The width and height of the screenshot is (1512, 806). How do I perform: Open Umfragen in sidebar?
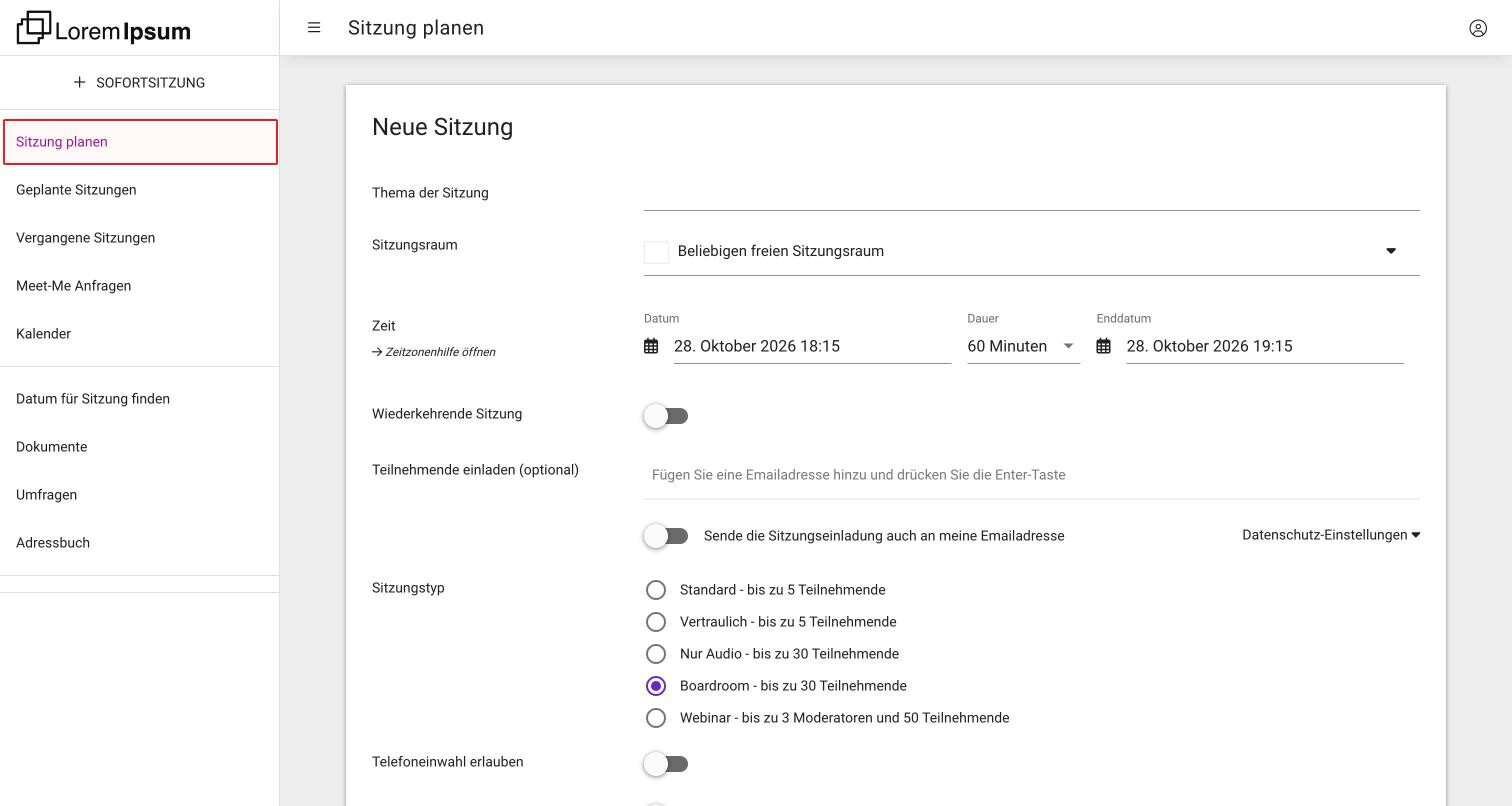click(x=140, y=495)
